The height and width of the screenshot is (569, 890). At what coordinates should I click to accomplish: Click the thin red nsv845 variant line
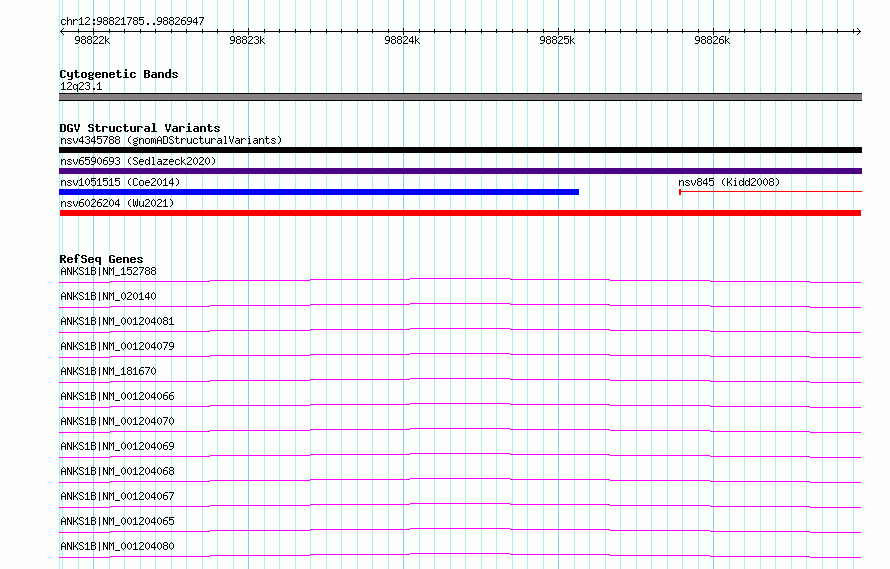coord(770,192)
